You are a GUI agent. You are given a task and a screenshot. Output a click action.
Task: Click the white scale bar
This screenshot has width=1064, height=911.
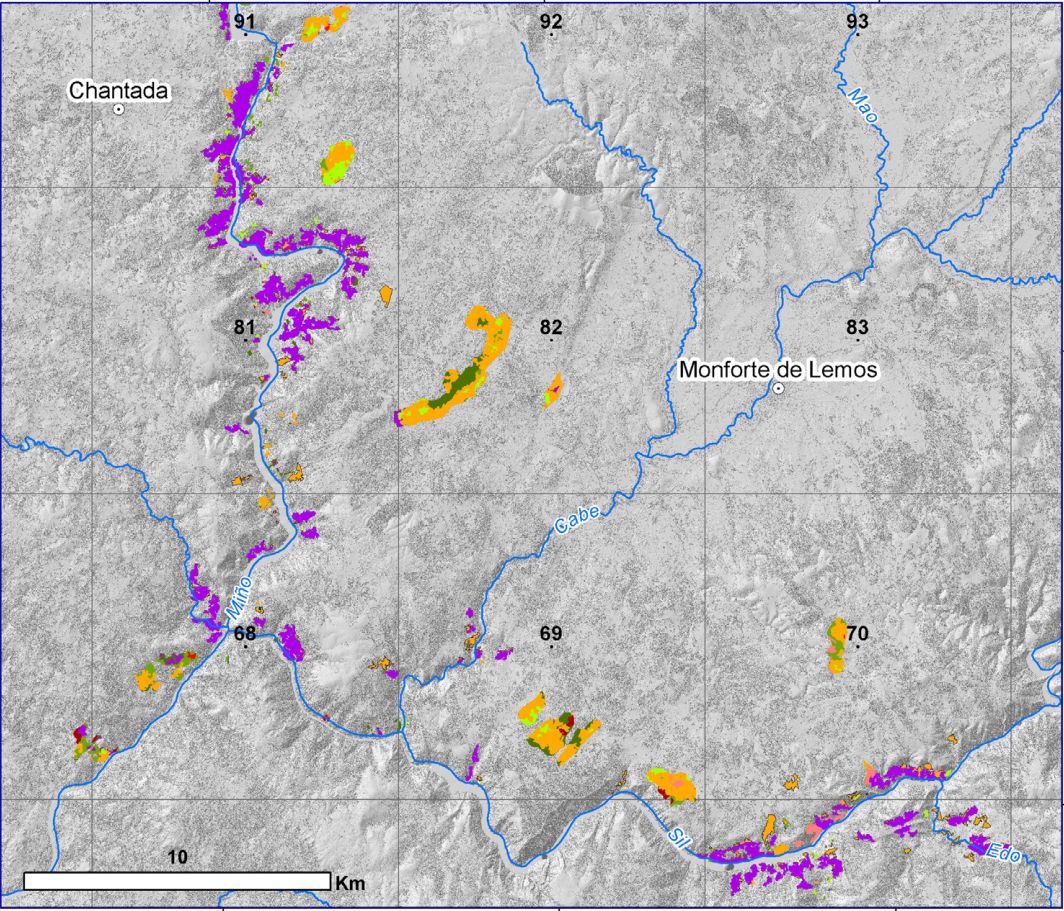[x=177, y=881]
